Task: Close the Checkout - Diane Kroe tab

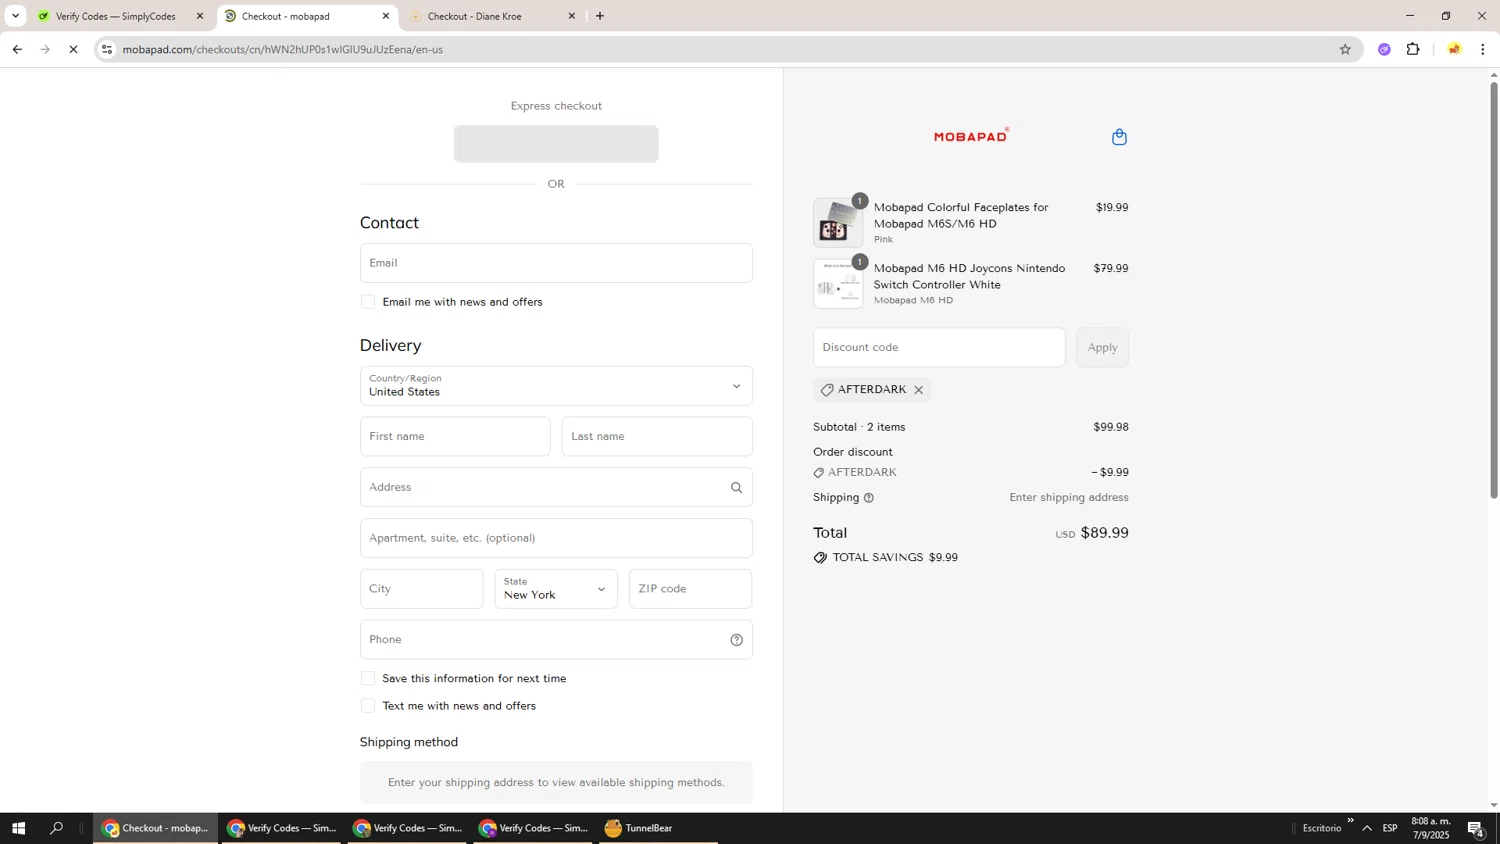Action: click(x=572, y=16)
